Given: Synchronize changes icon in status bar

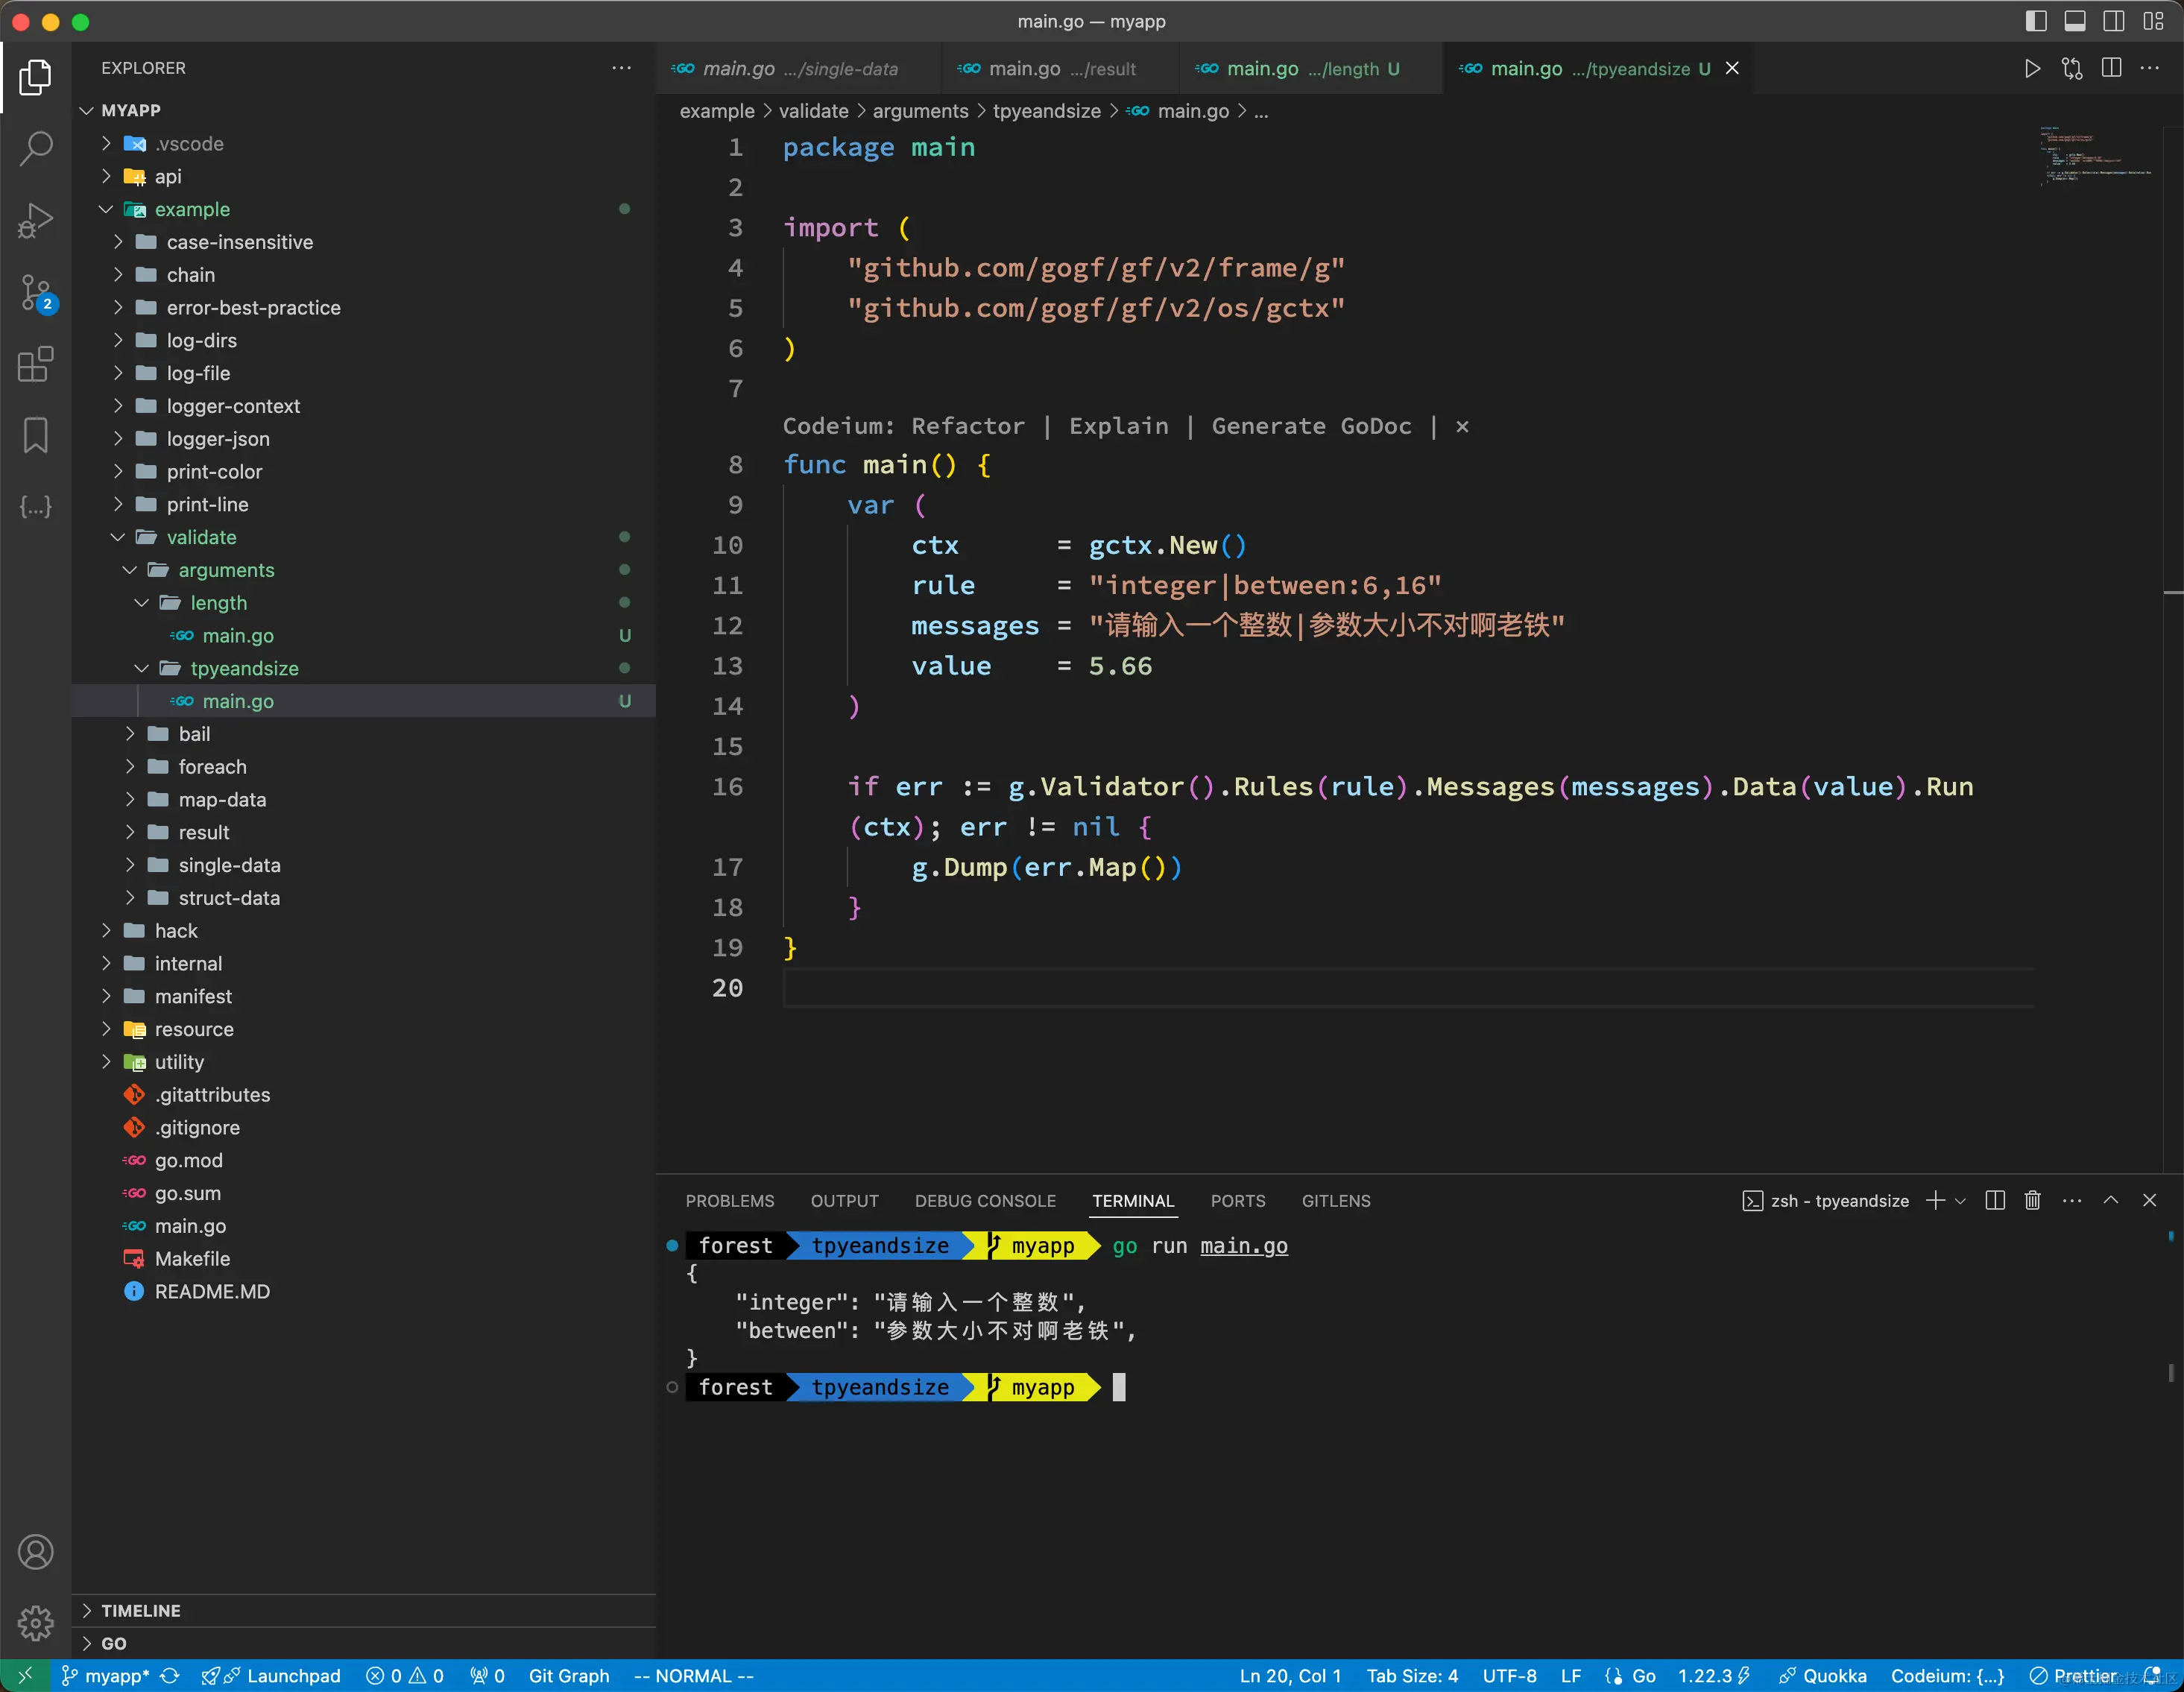Looking at the screenshot, I should tap(170, 1676).
